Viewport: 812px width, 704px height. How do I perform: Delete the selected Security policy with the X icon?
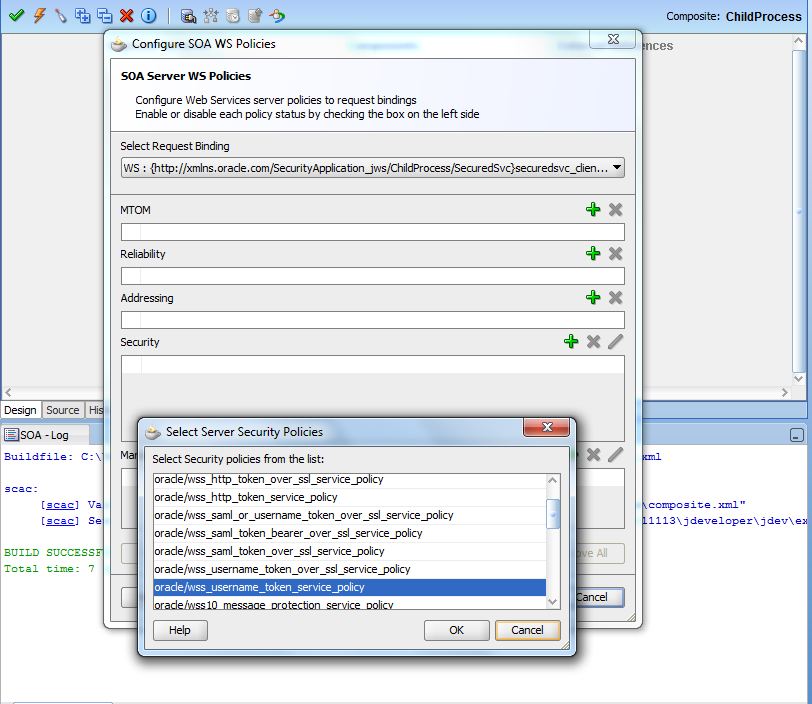592,340
